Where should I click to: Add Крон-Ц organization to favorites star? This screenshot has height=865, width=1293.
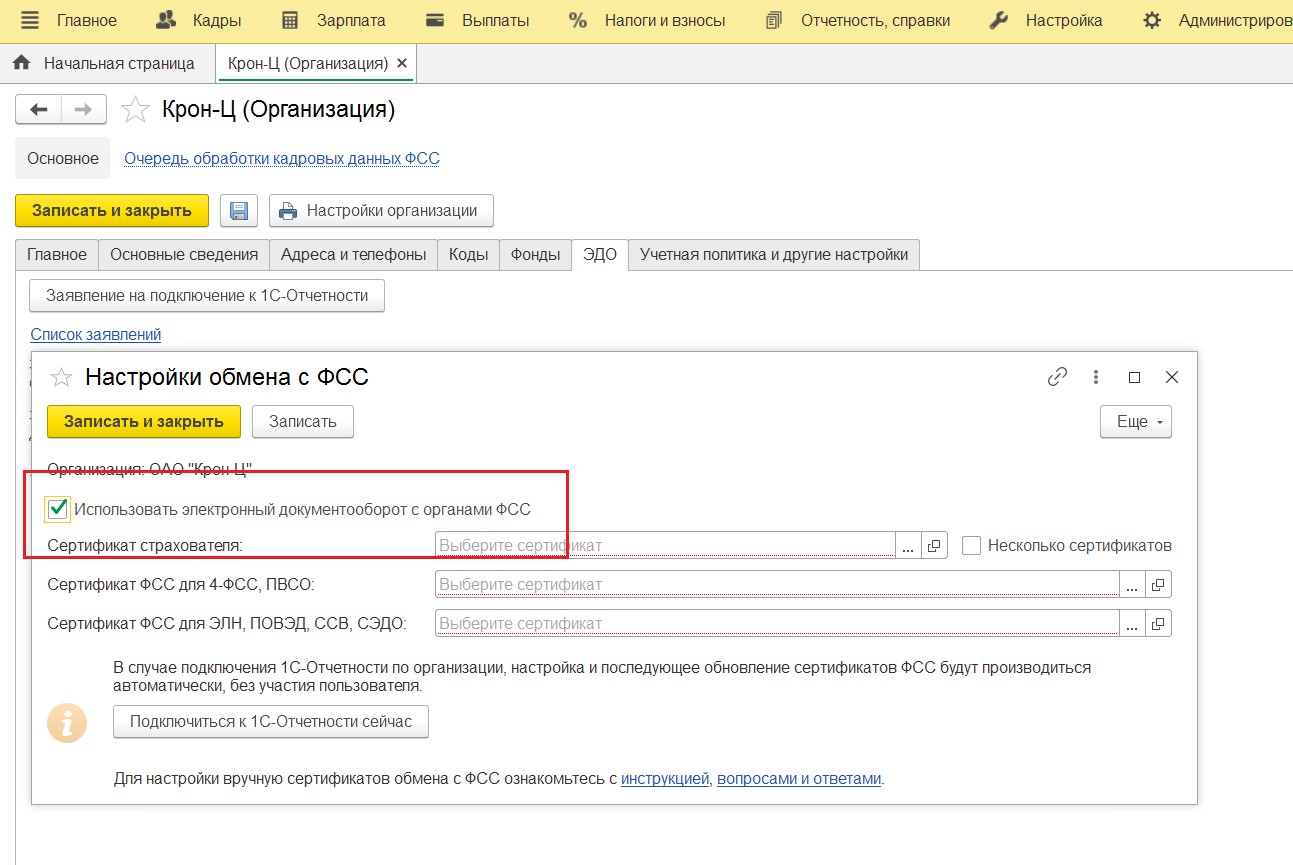pyautogui.click(x=135, y=110)
